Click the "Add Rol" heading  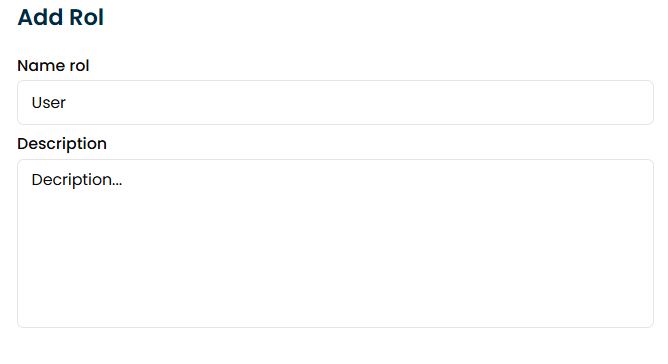click(x=60, y=17)
